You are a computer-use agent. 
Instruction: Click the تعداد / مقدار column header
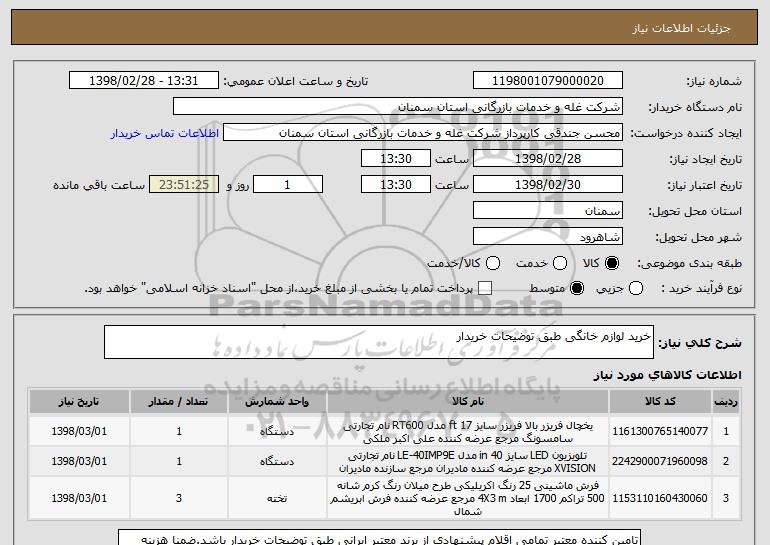pyautogui.click(x=179, y=402)
